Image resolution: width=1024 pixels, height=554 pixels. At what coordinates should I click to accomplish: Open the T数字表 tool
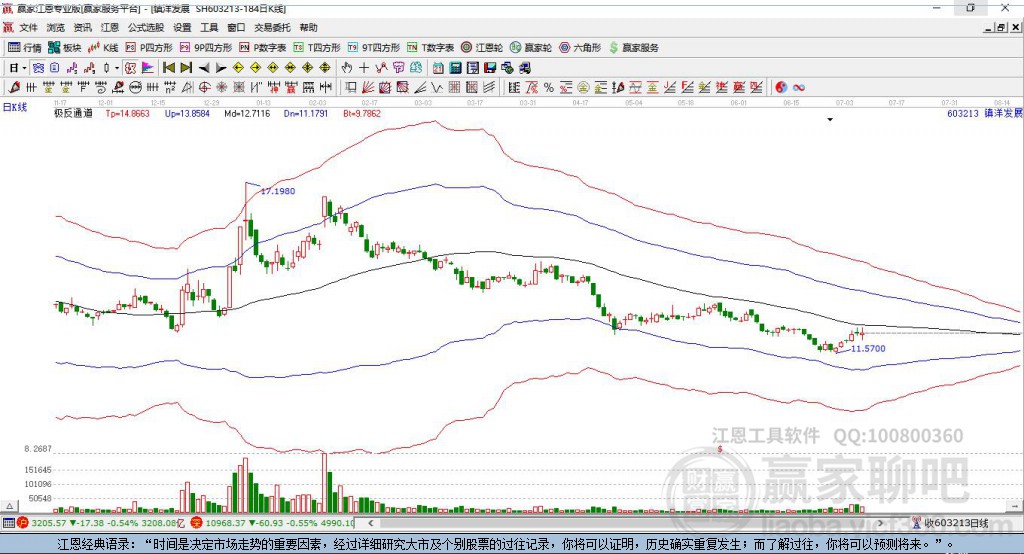coord(430,48)
